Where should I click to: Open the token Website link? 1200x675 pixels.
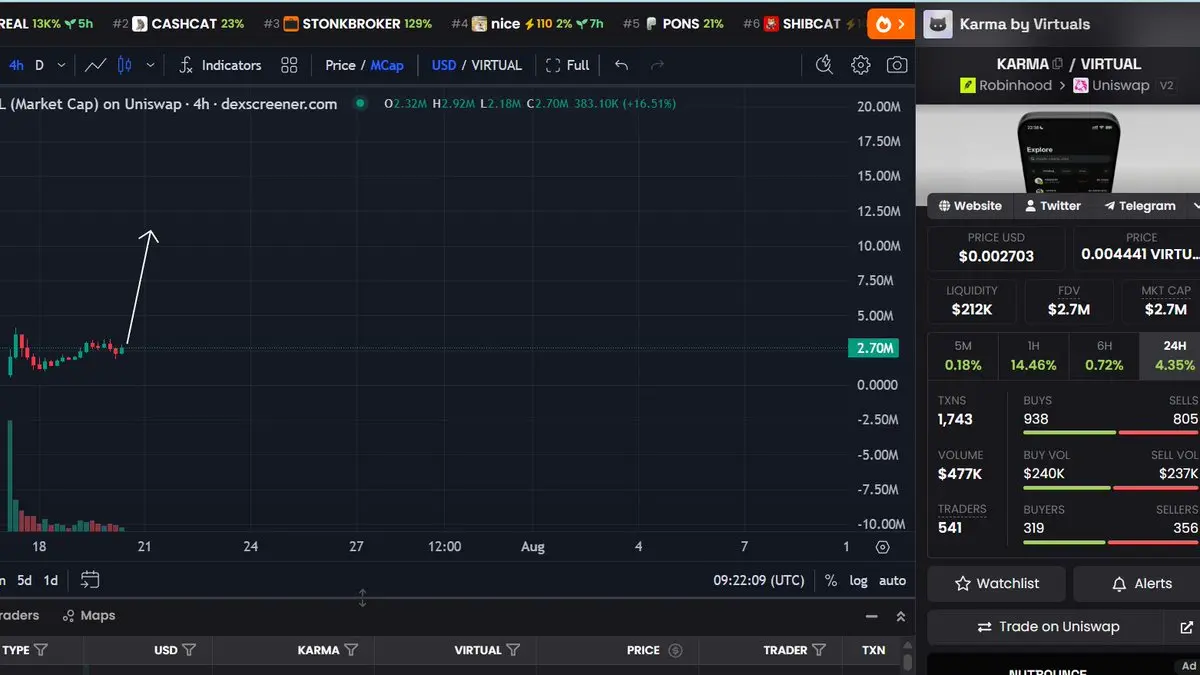click(970, 206)
